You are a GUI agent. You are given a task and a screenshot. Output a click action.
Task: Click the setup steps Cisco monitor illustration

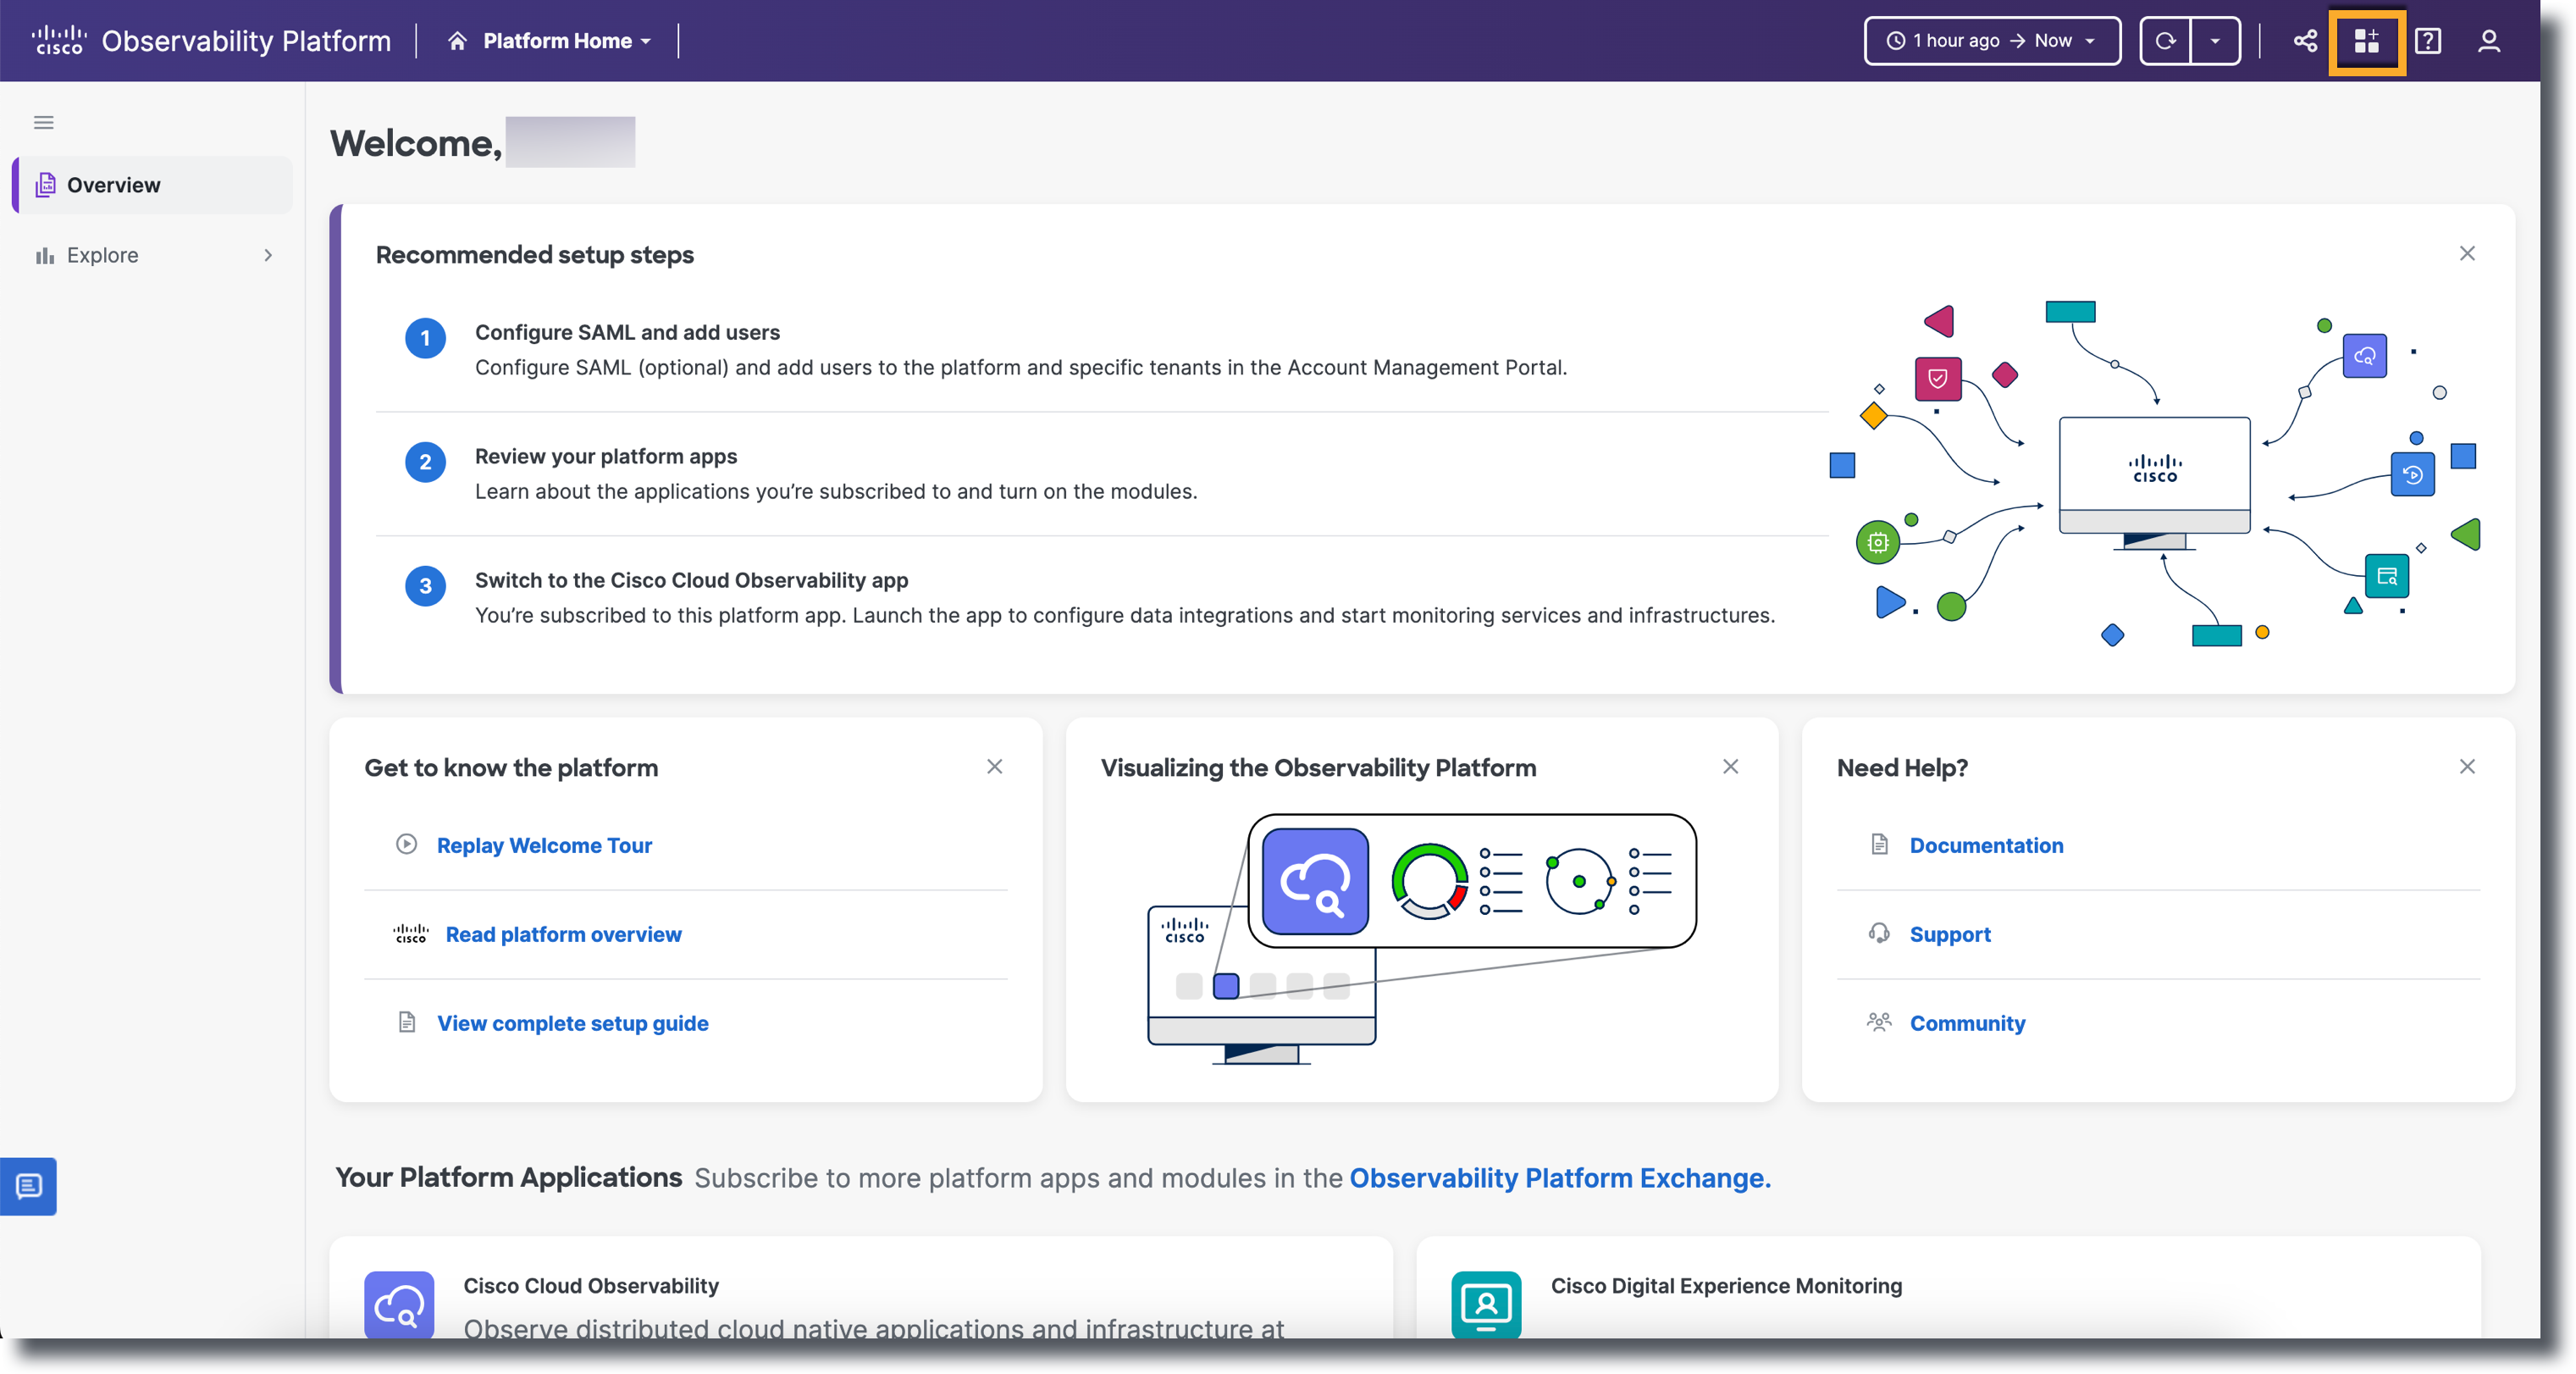pyautogui.click(x=2154, y=475)
